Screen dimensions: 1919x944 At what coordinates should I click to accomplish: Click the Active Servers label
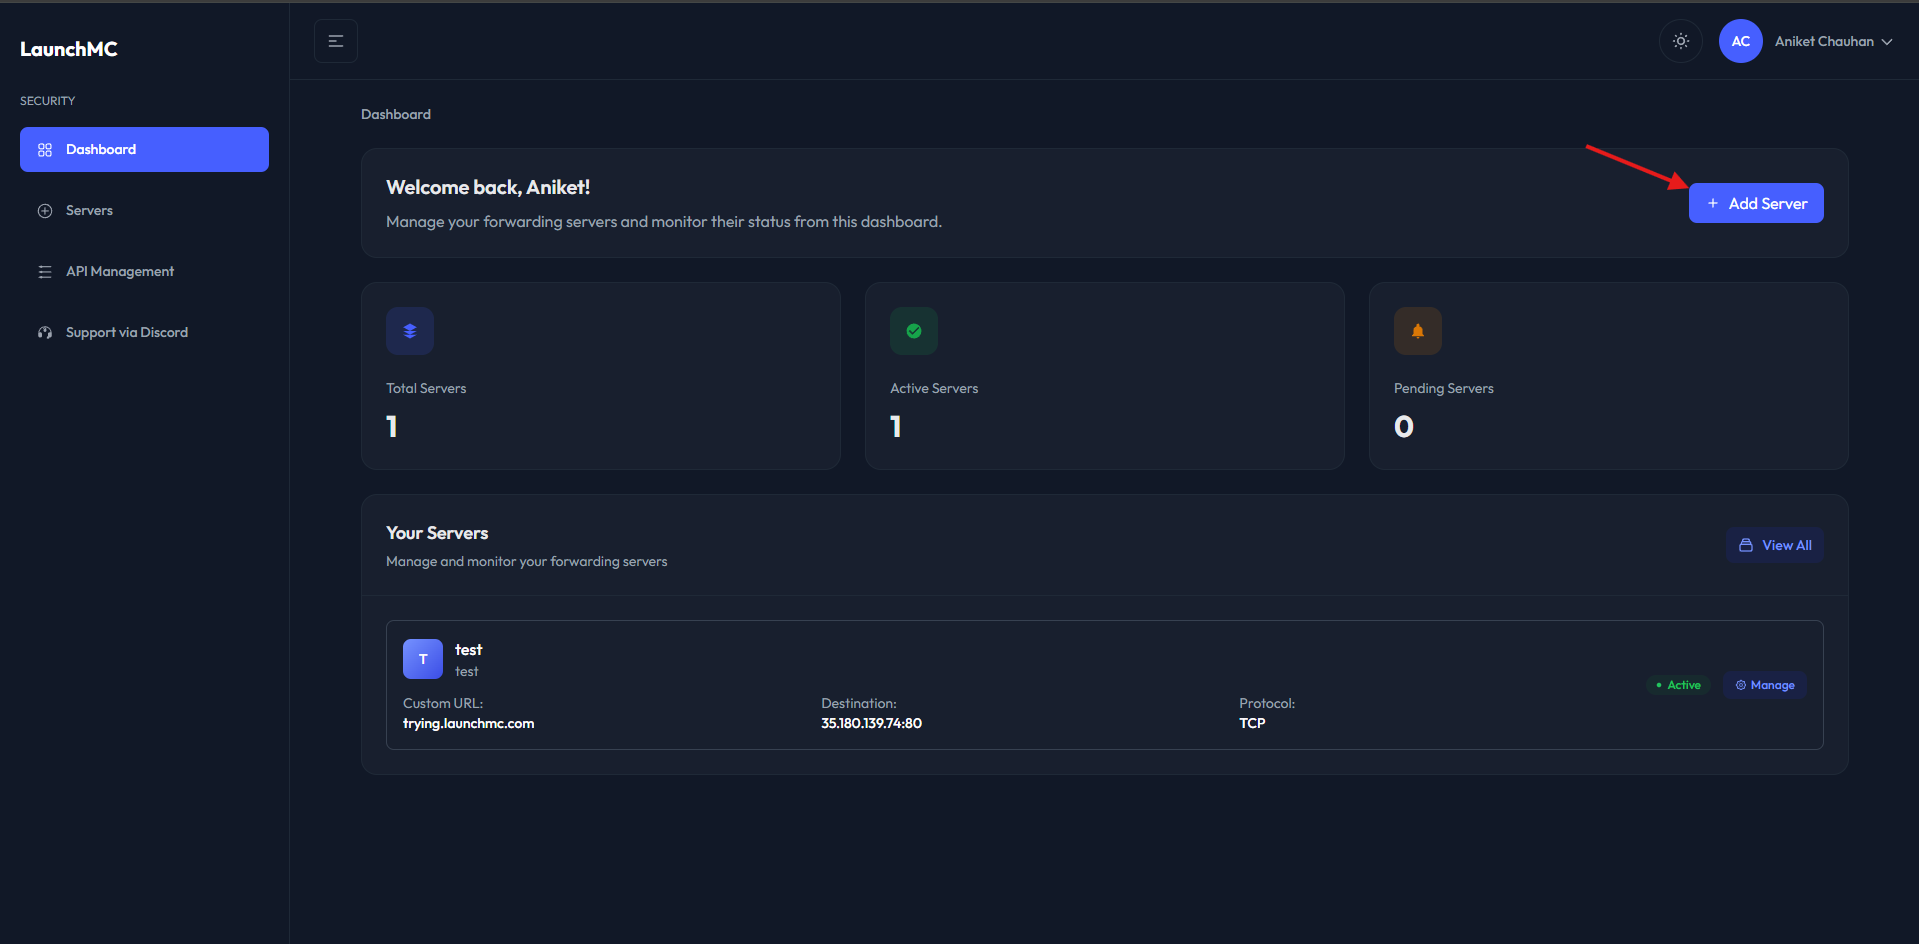pyautogui.click(x=934, y=388)
